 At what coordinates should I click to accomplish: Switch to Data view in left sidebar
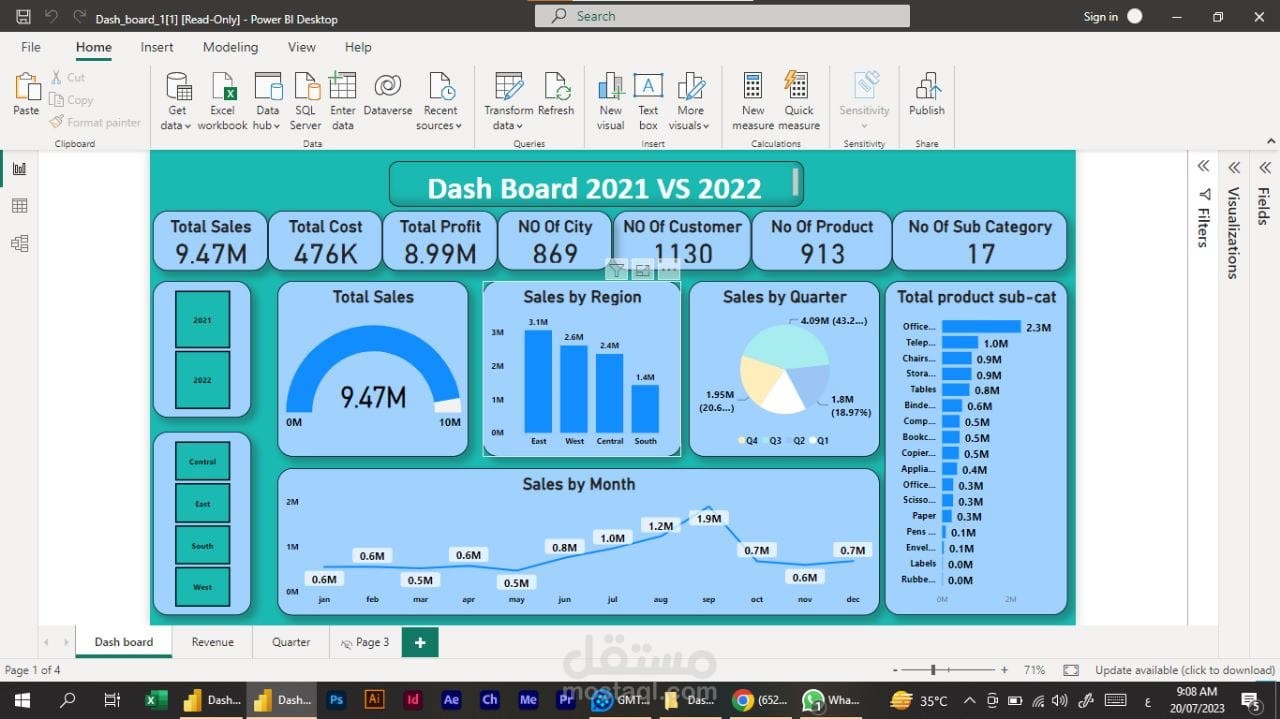coord(19,206)
